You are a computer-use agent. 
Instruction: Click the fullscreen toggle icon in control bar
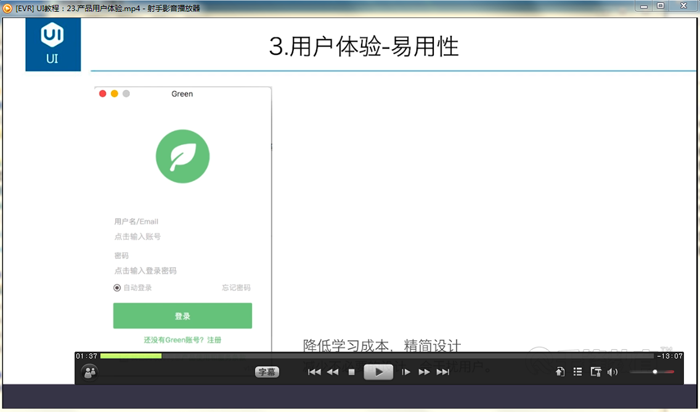tap(595, 372)
